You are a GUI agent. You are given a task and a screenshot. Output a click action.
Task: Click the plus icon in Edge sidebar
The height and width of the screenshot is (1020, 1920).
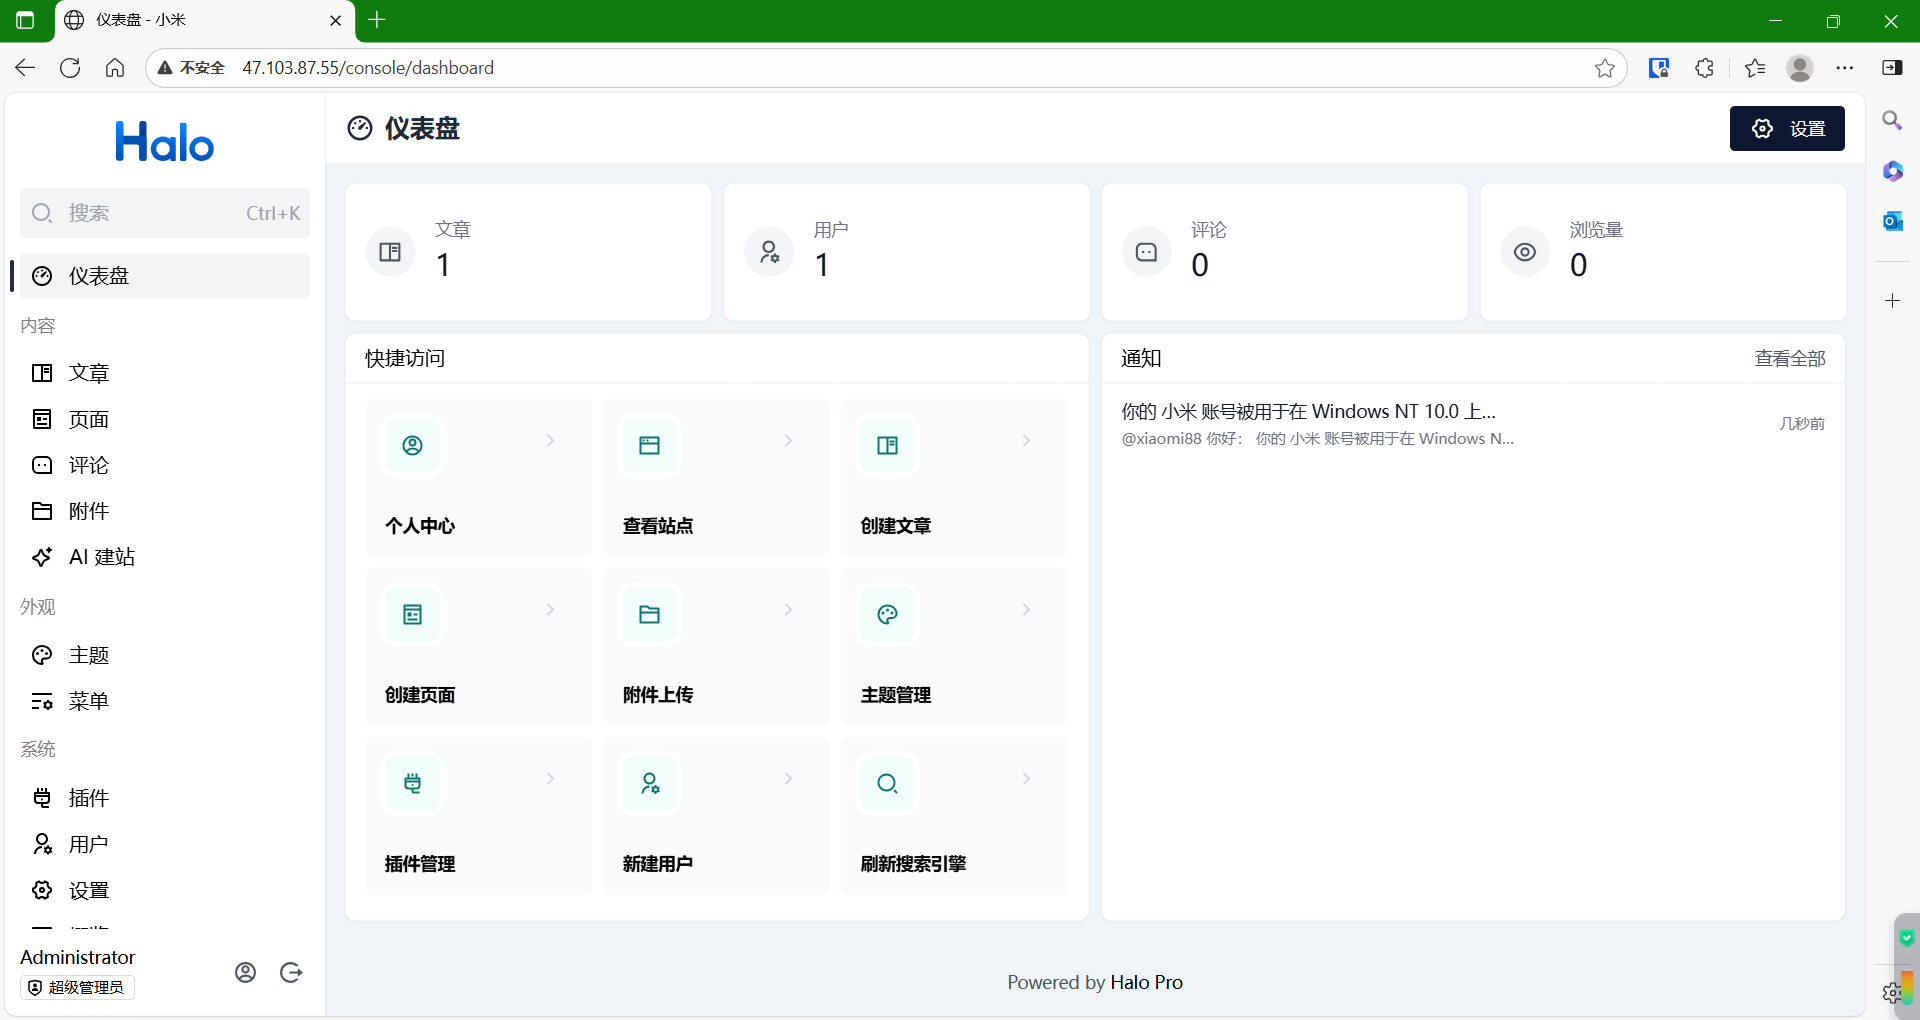[1892, 300]
